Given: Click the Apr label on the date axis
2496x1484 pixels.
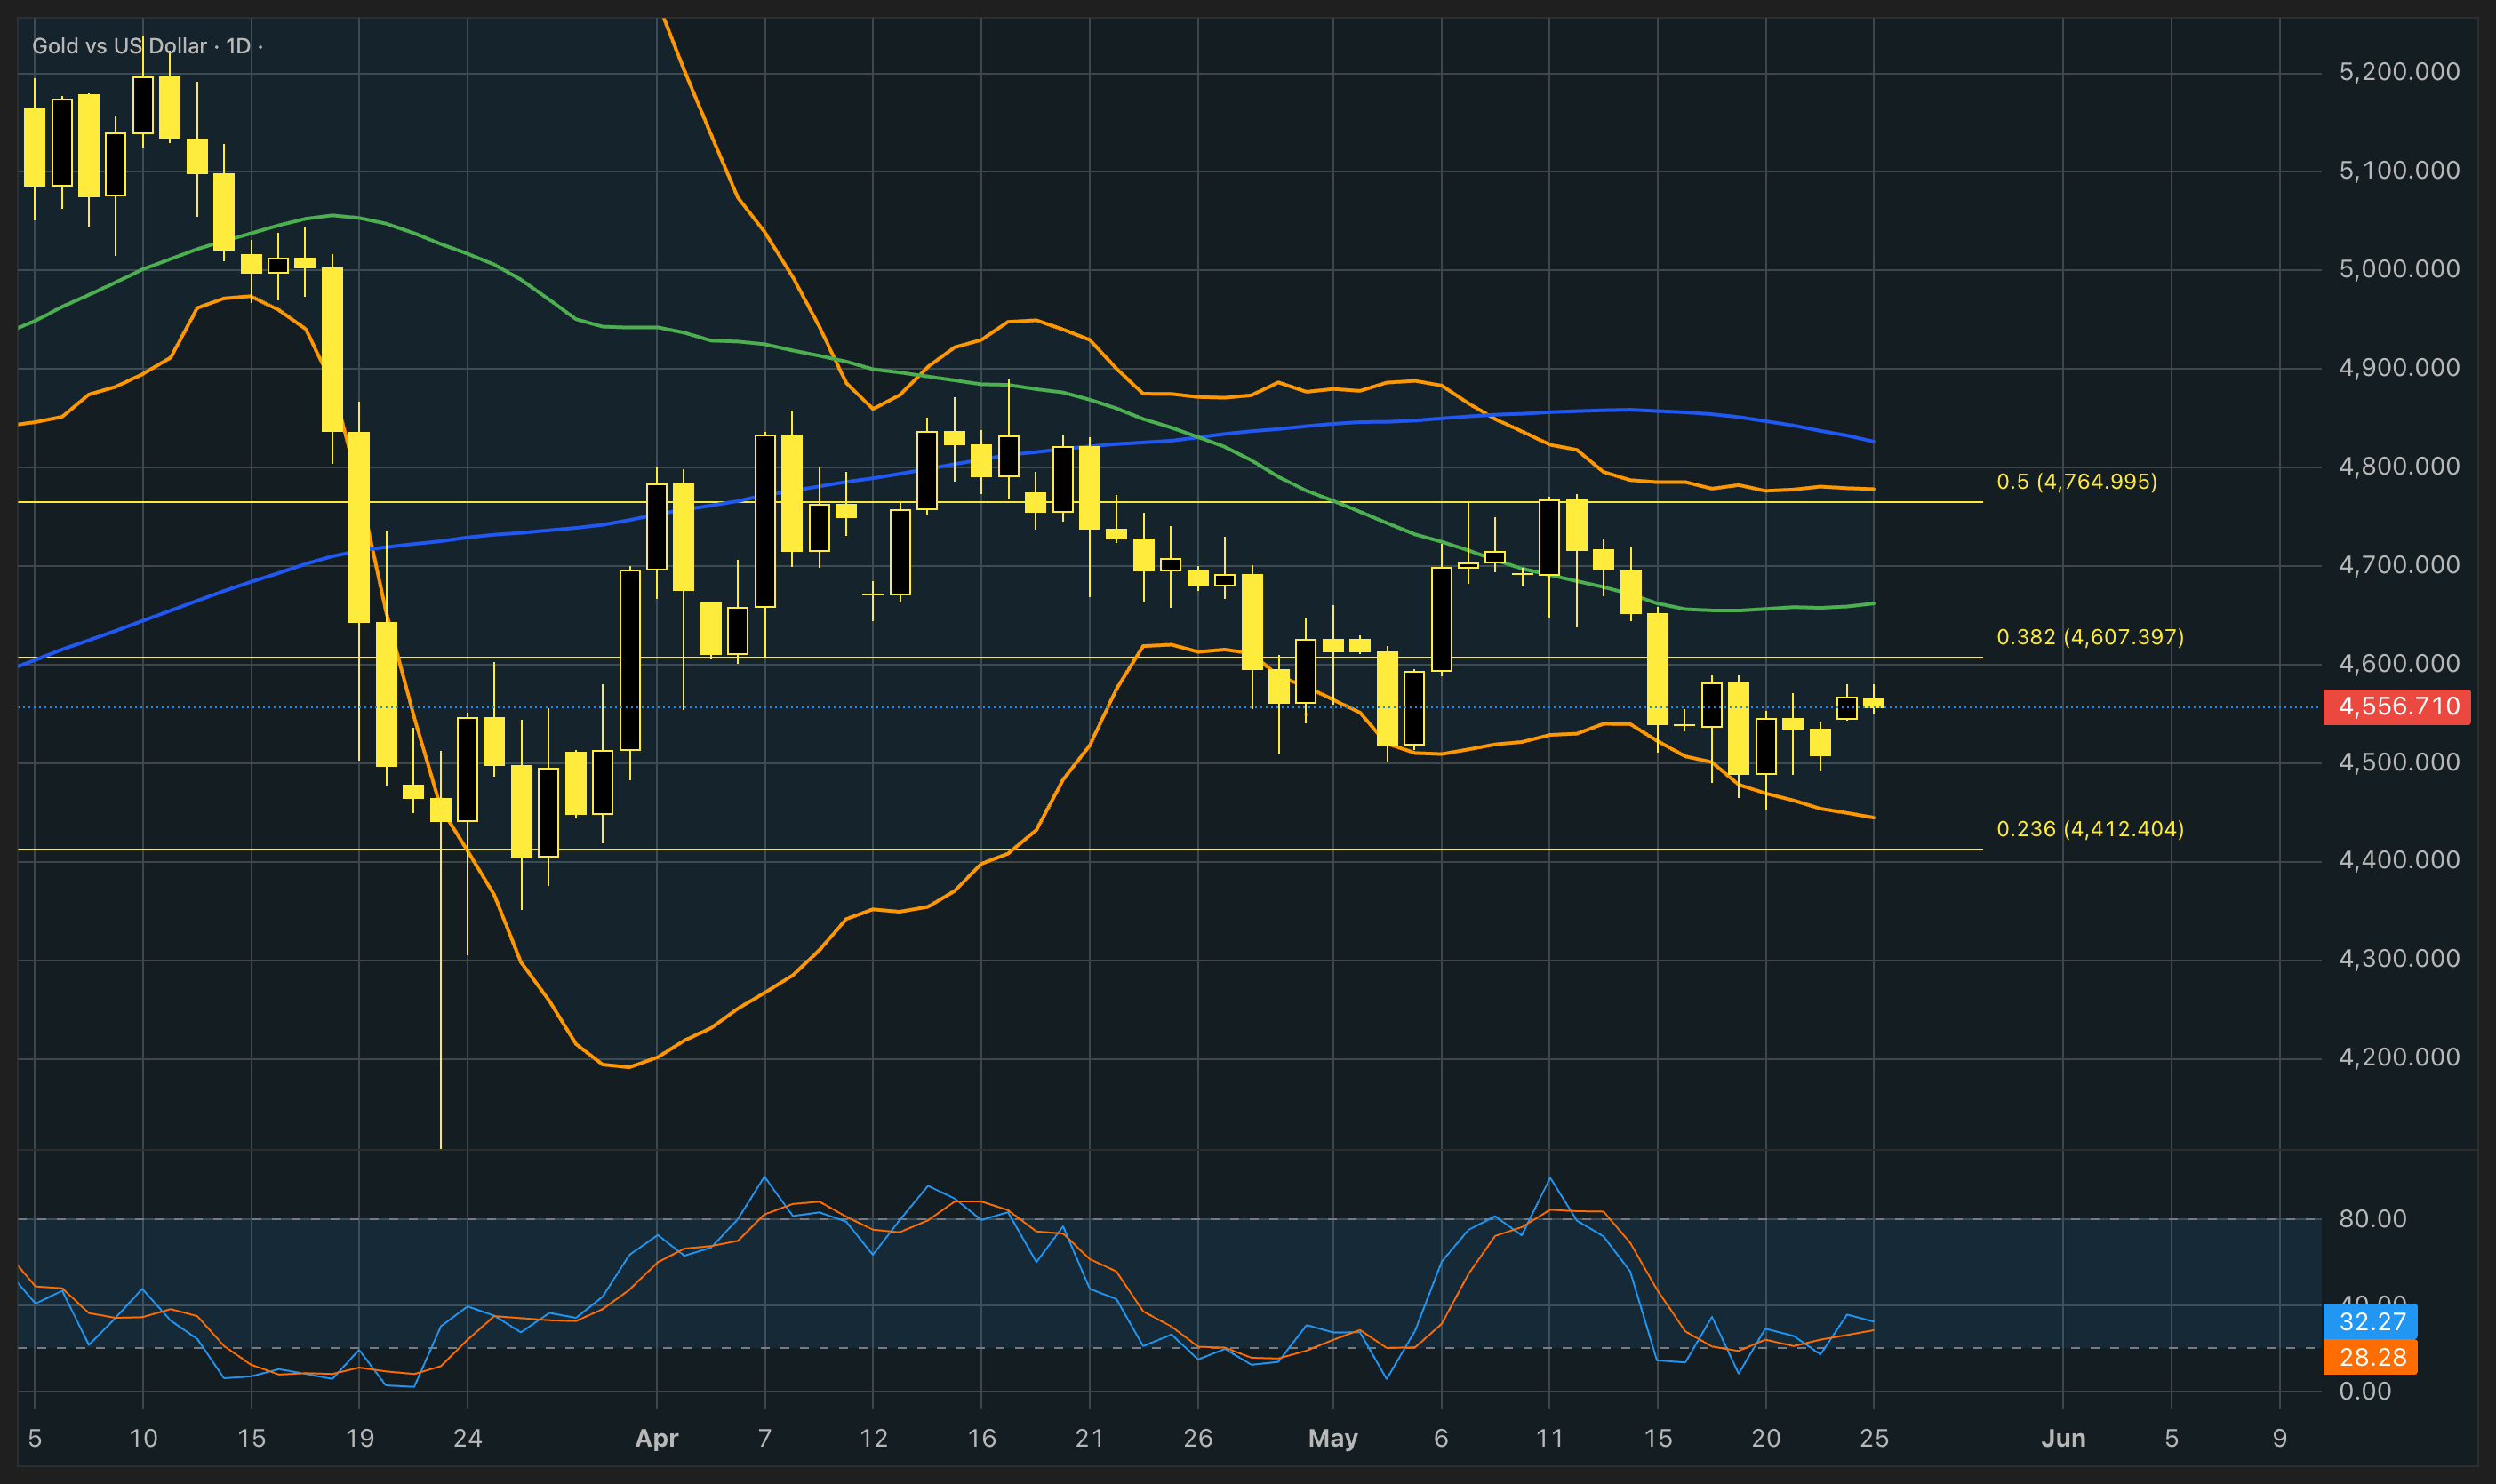Looking at the screenshot, I should click(657, 1439).
